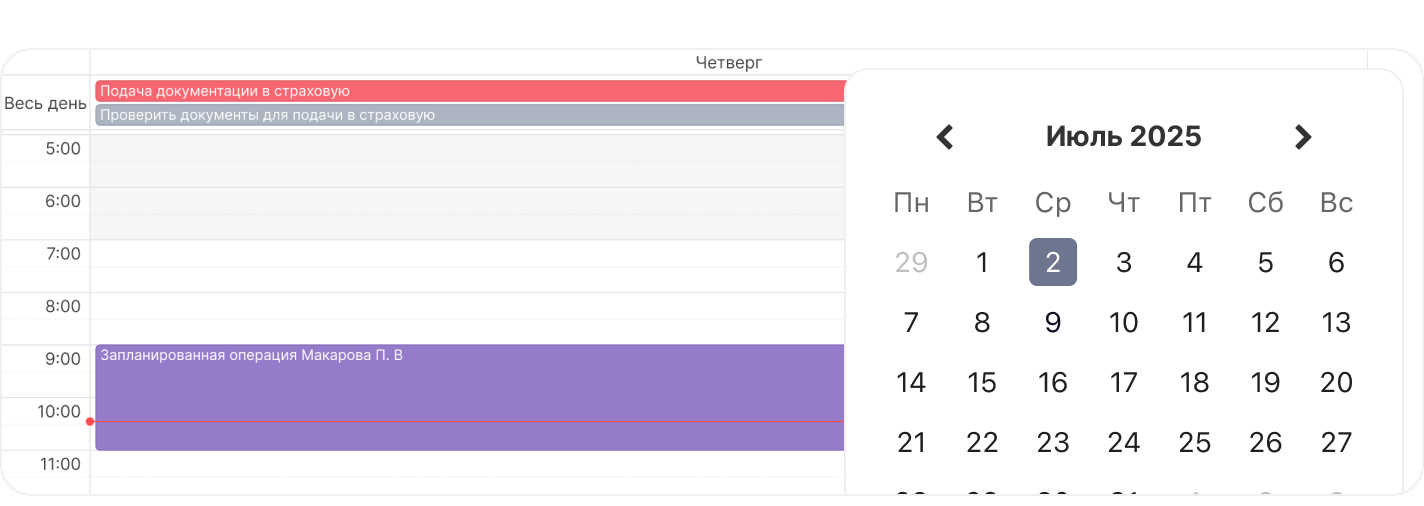The height and width of the screenshot is (506, 1424).
Task: Open the Июль 2025 month title
Action: point(1123,136)
